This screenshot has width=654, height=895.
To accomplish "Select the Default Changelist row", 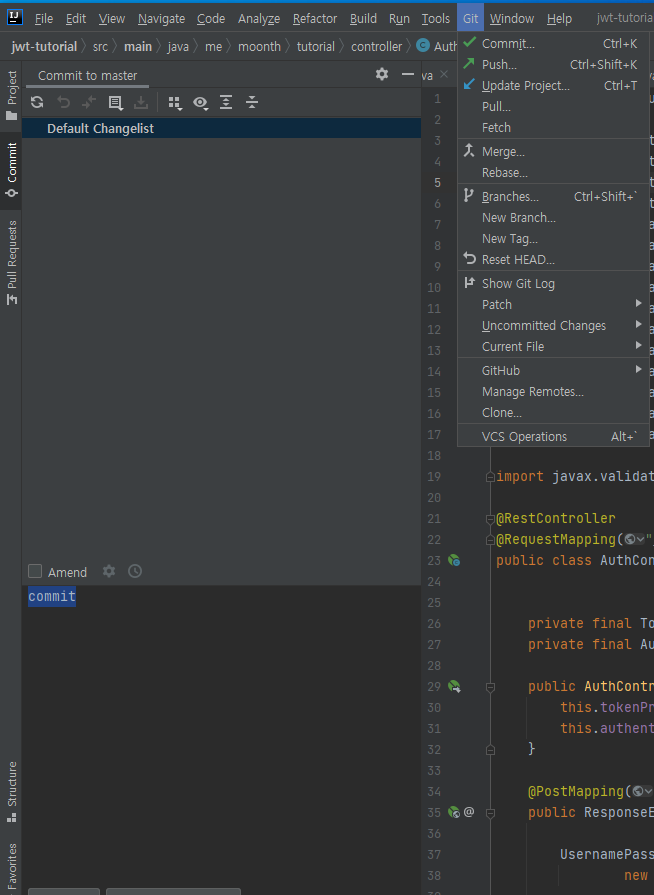I will (221, 128).
